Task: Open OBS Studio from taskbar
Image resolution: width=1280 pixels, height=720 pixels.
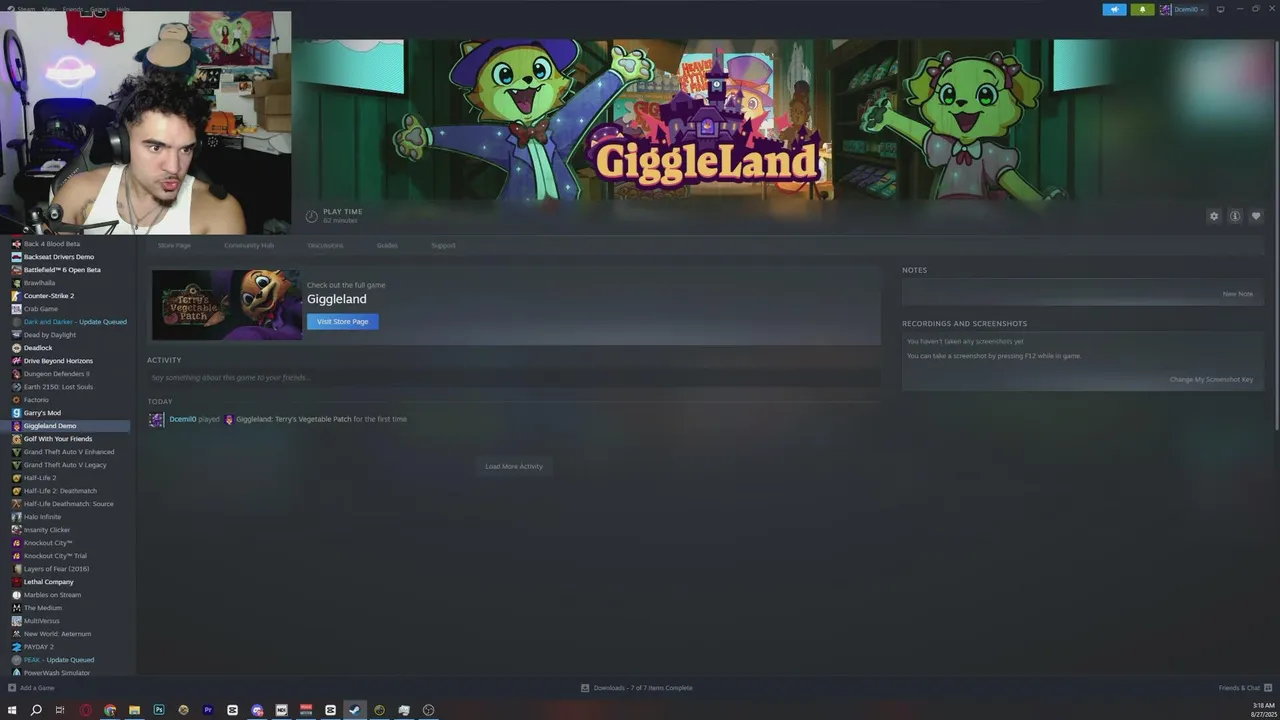Action: click(x=428, y=710)
